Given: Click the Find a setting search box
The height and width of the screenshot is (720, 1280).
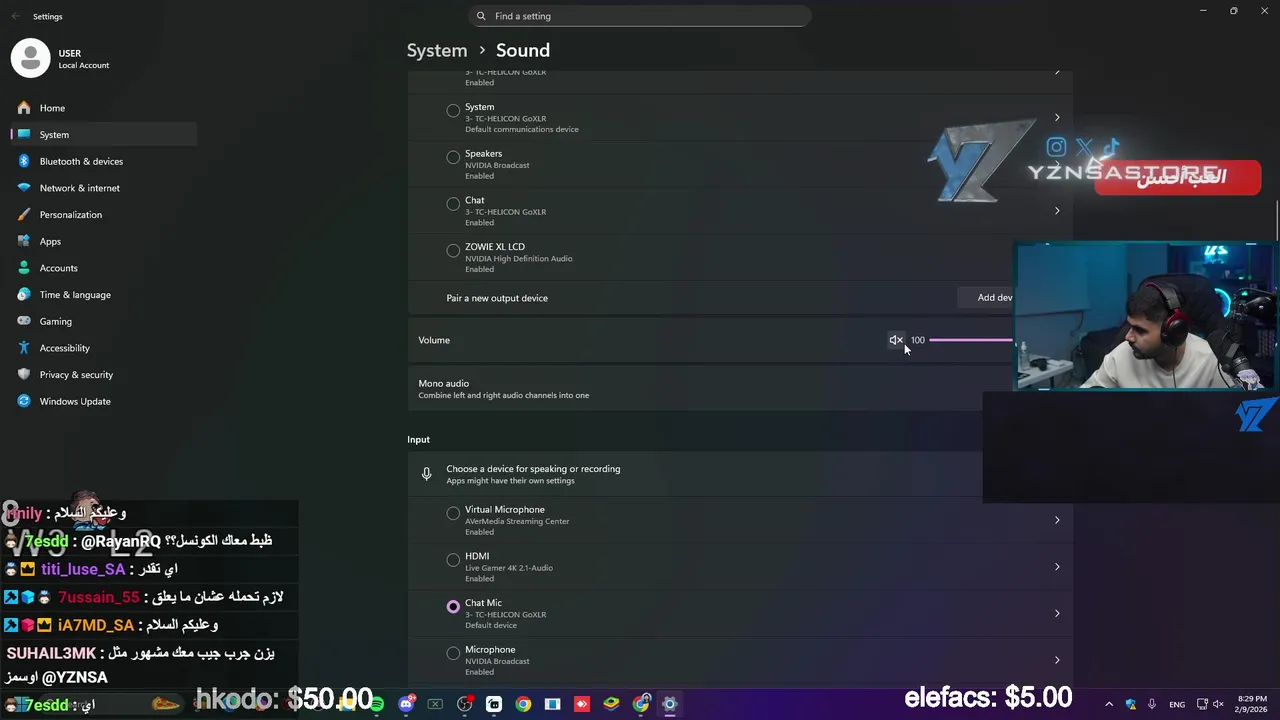Looking at the screenshot, I should [x=640, y=16].
